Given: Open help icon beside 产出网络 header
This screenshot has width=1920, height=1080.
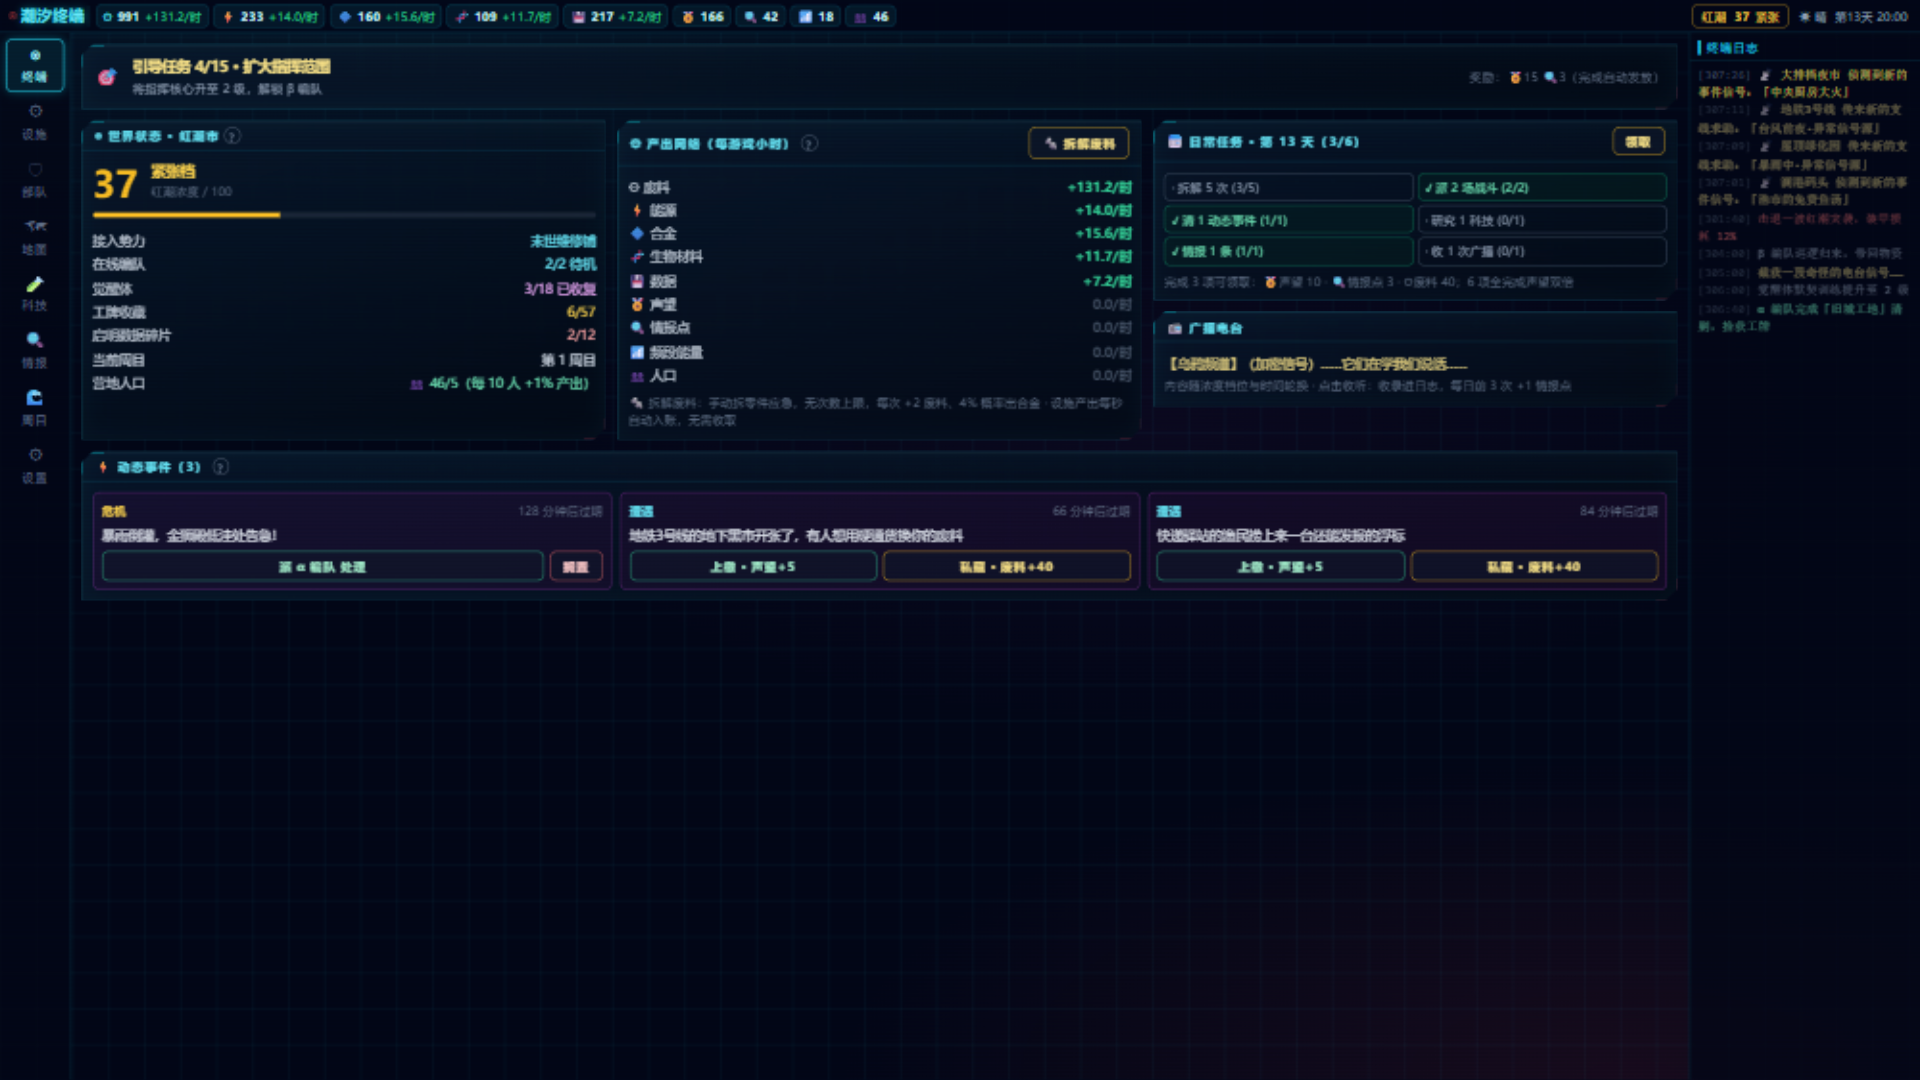Looking at the screenshot, I should pos(810,144).
